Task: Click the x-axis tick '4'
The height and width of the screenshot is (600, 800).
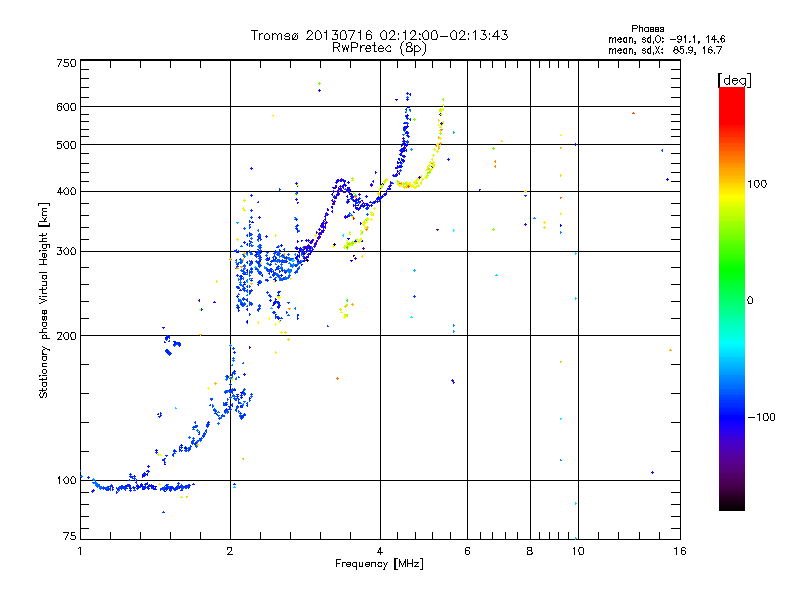Action: [x=380, y=551]
